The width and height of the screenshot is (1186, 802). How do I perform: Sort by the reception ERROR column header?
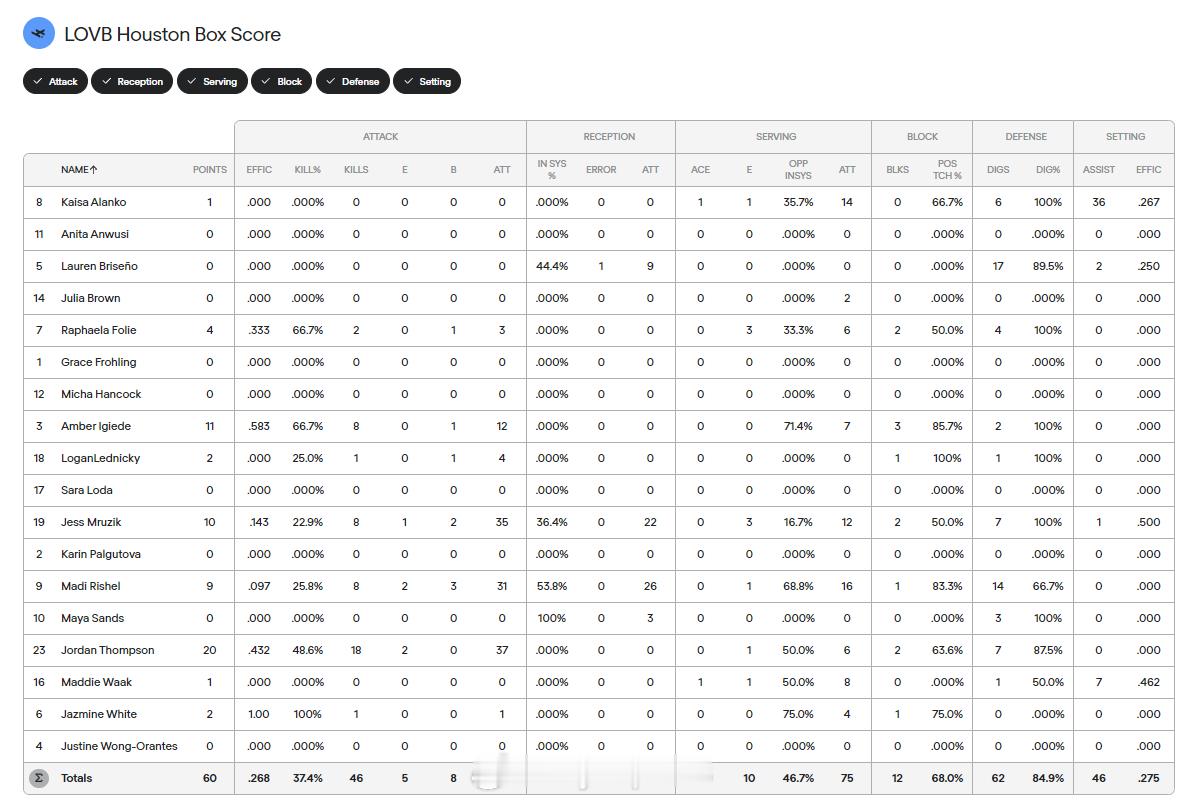point(601,169)
